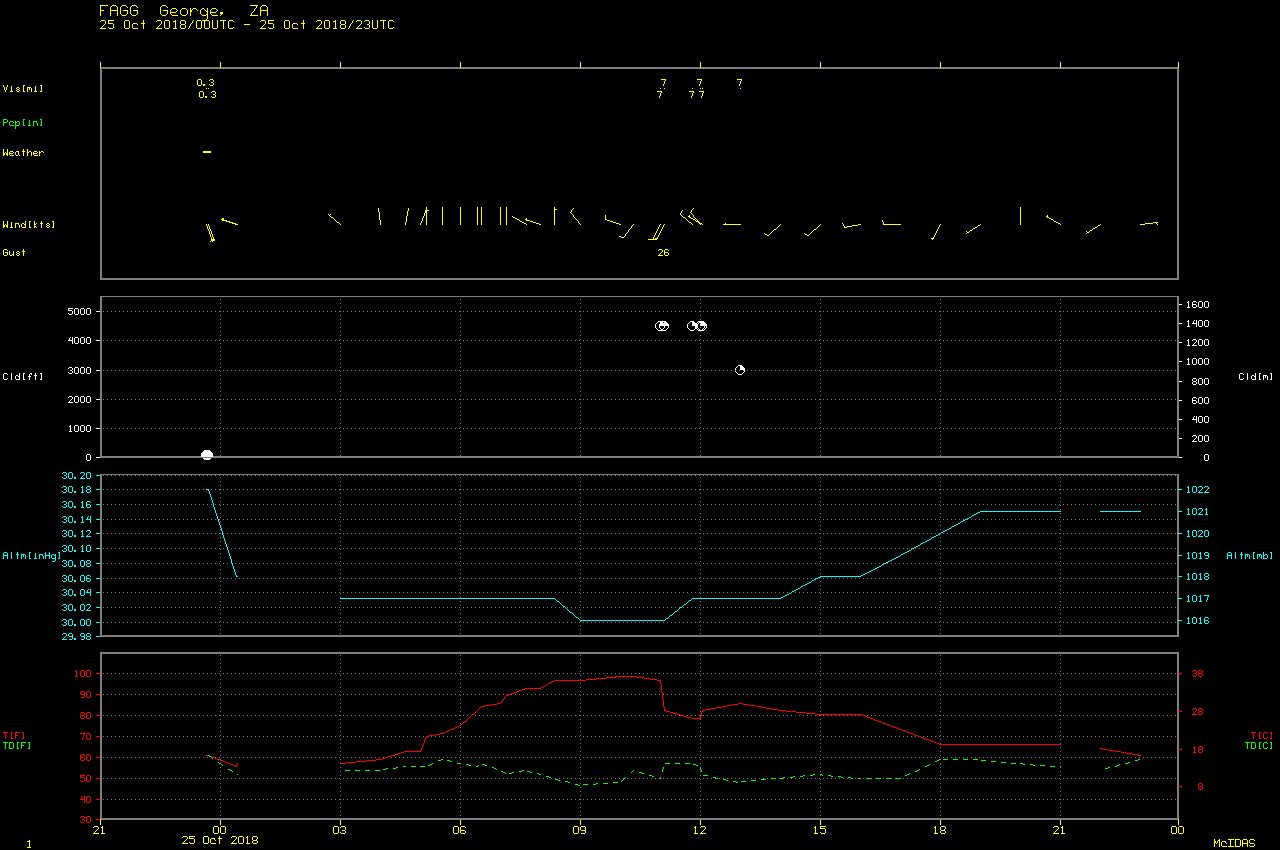The width and height of the screenshot is (1280, 850).
Task: Click the 'Cld[m]' axis label
Action: tap(1254, 377)
